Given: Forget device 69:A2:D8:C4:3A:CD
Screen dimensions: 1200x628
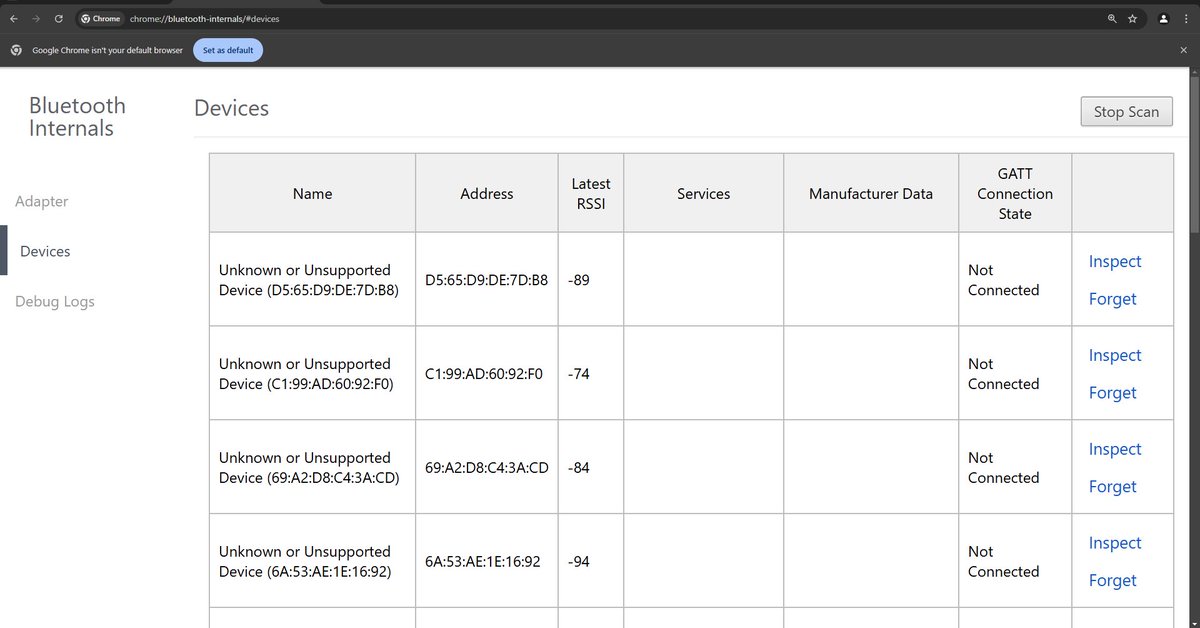Looking at the screenshot, I should [1113, 487].
